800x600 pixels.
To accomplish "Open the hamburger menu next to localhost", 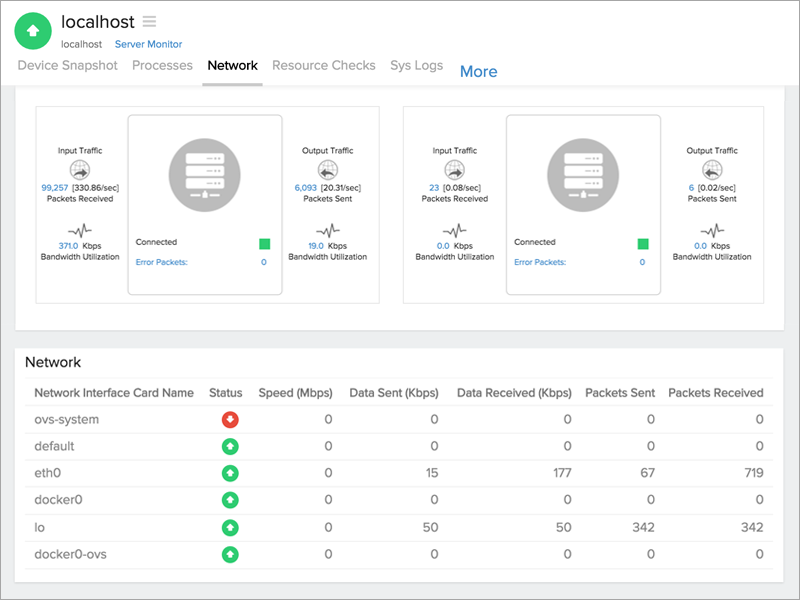I will (149, 21).
